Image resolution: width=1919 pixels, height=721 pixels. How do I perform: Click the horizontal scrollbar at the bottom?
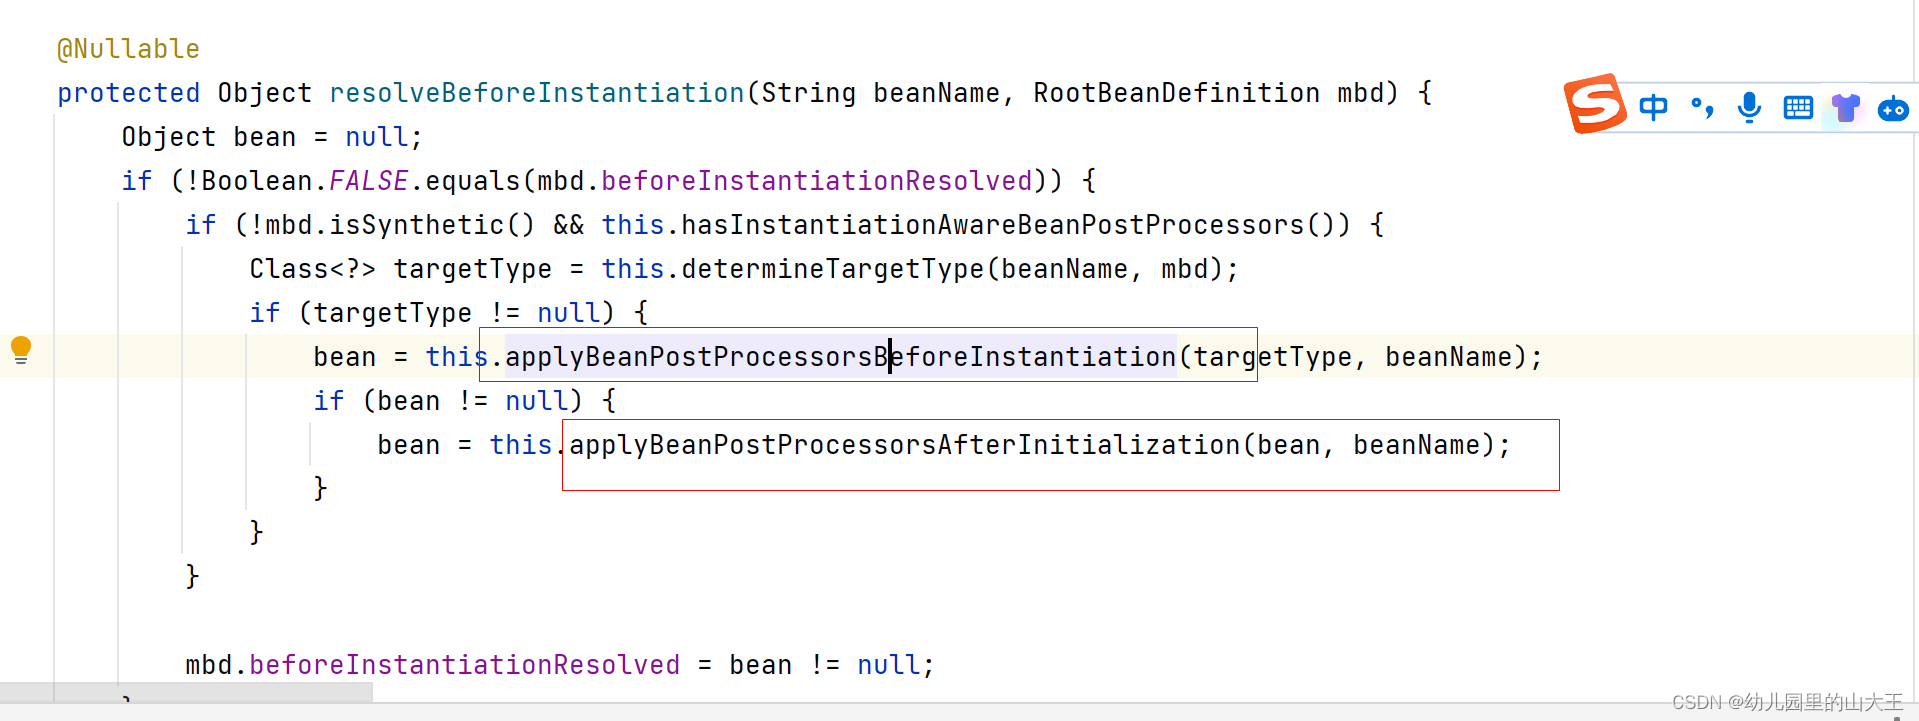pyautogui.click(x=185, y=692)
